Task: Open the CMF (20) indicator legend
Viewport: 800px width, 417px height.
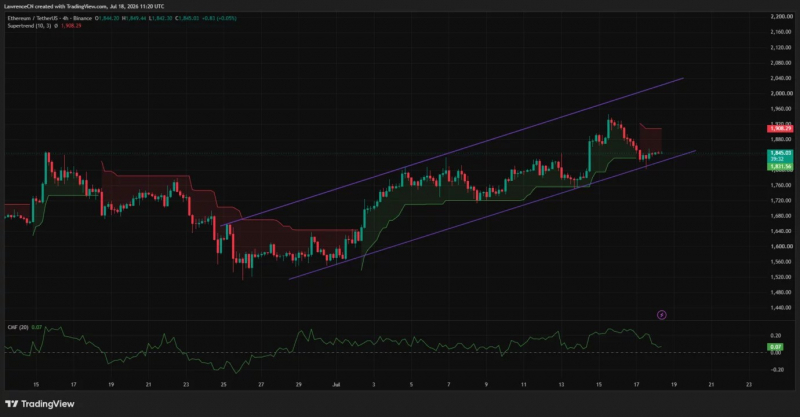Action: (18, 327)
